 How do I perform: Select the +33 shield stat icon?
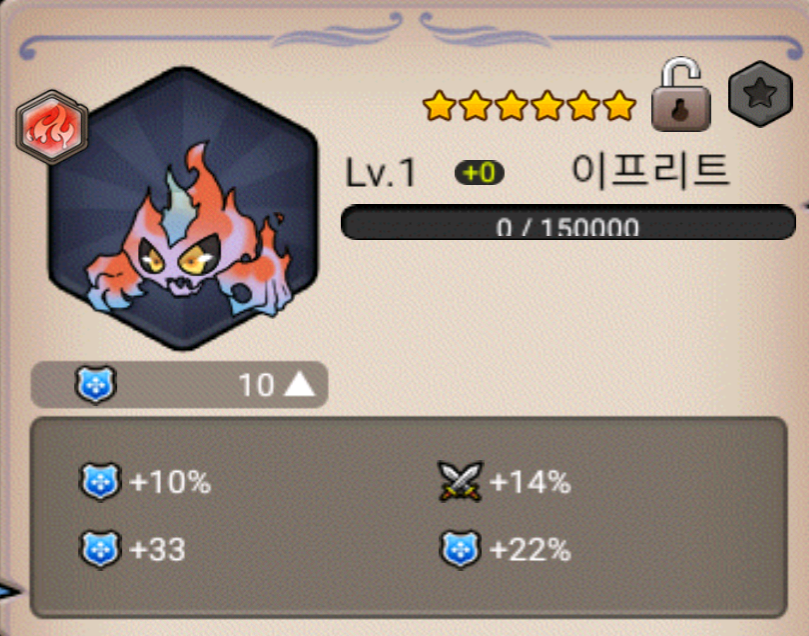pos(100,549)
